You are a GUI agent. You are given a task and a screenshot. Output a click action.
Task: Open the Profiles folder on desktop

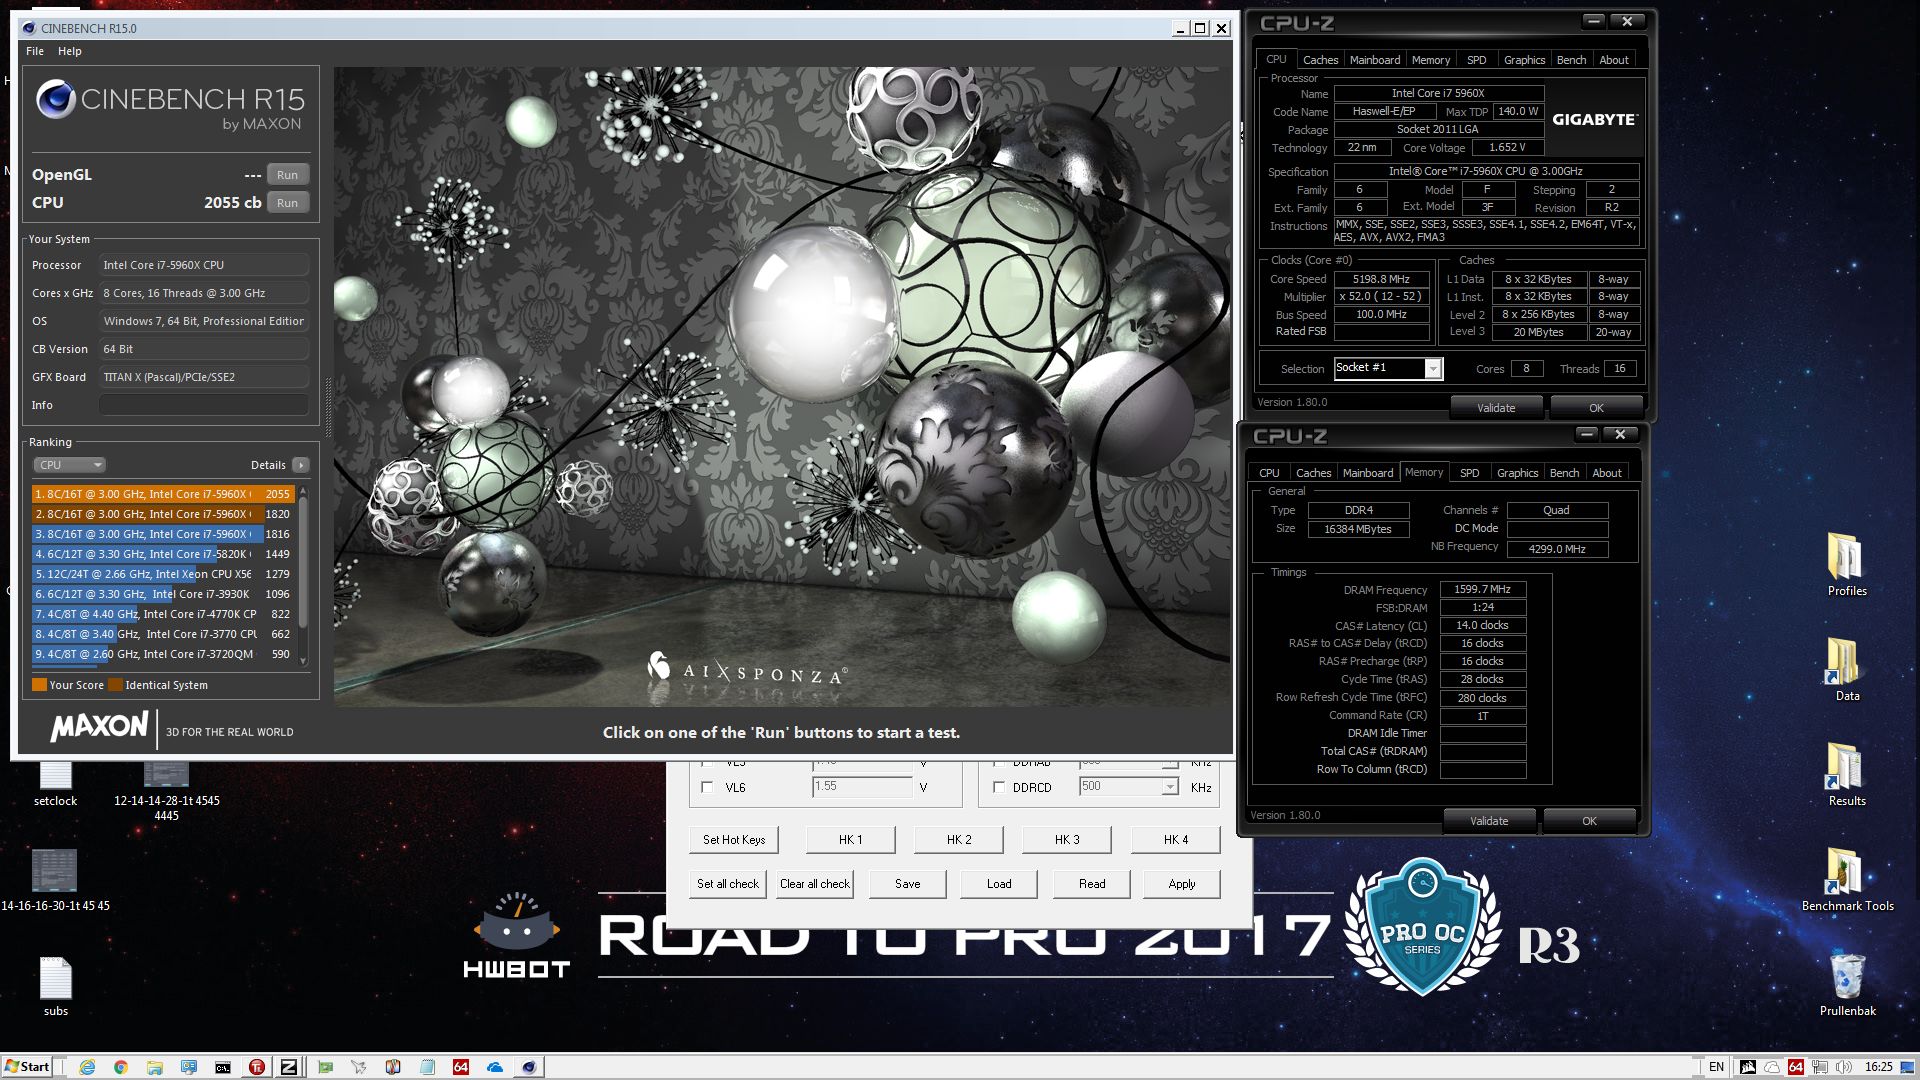click(x=1847, y=564)
